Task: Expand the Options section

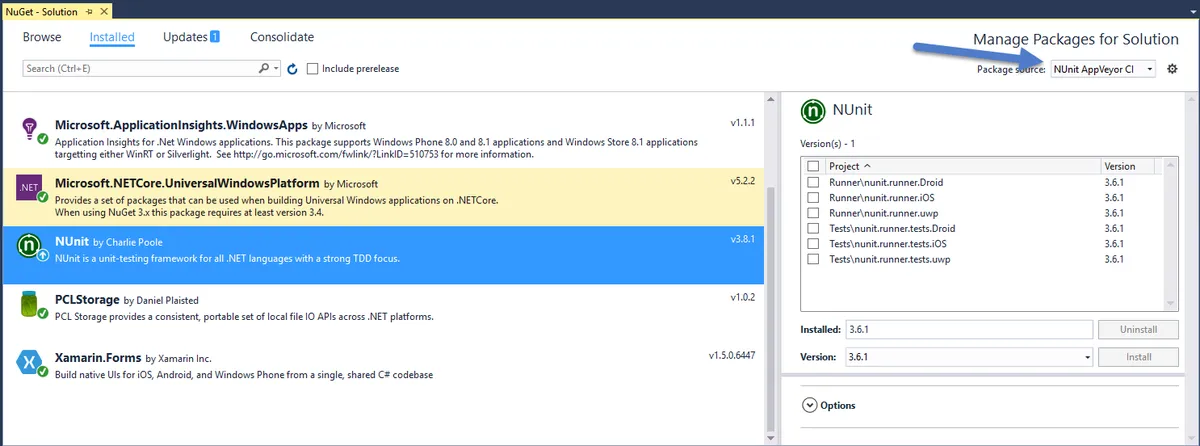Action: pos(809,405)
